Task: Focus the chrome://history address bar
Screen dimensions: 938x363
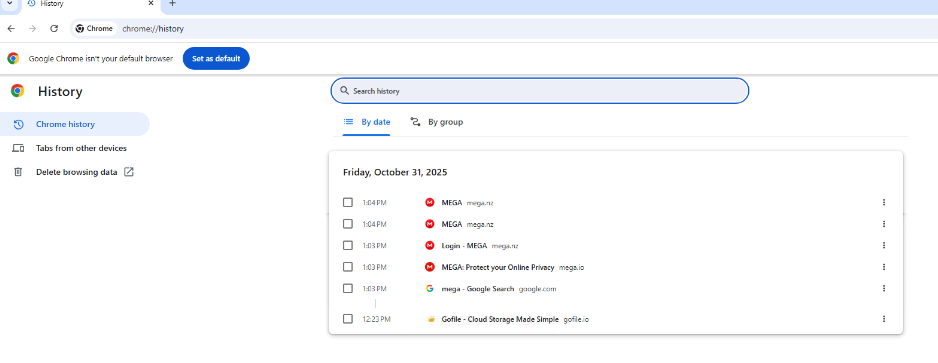Action: pos(153,29)
